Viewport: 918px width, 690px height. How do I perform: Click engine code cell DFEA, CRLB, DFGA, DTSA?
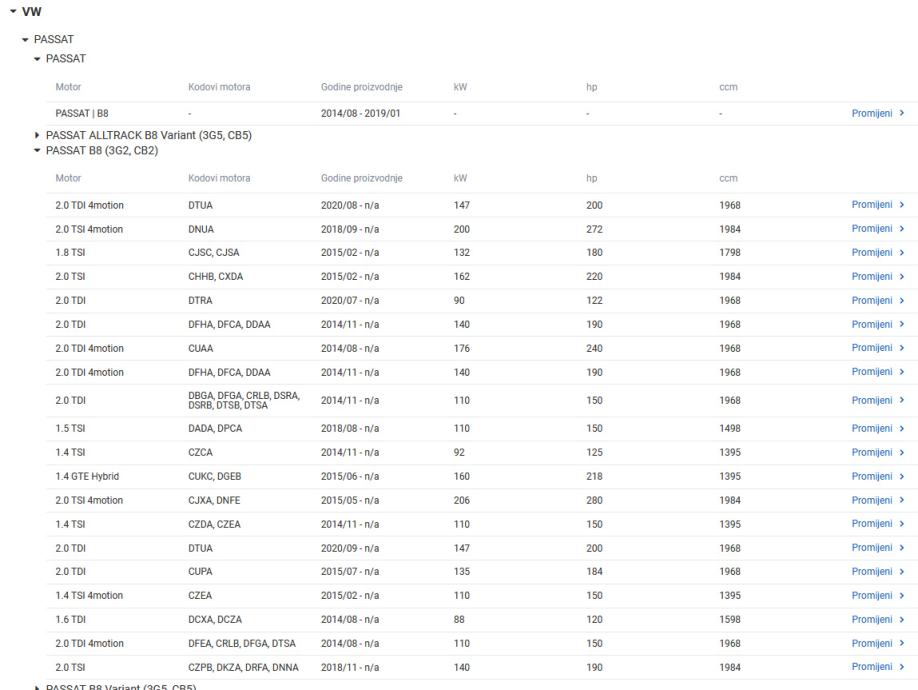pyautogui.click(x=242, y=643)
